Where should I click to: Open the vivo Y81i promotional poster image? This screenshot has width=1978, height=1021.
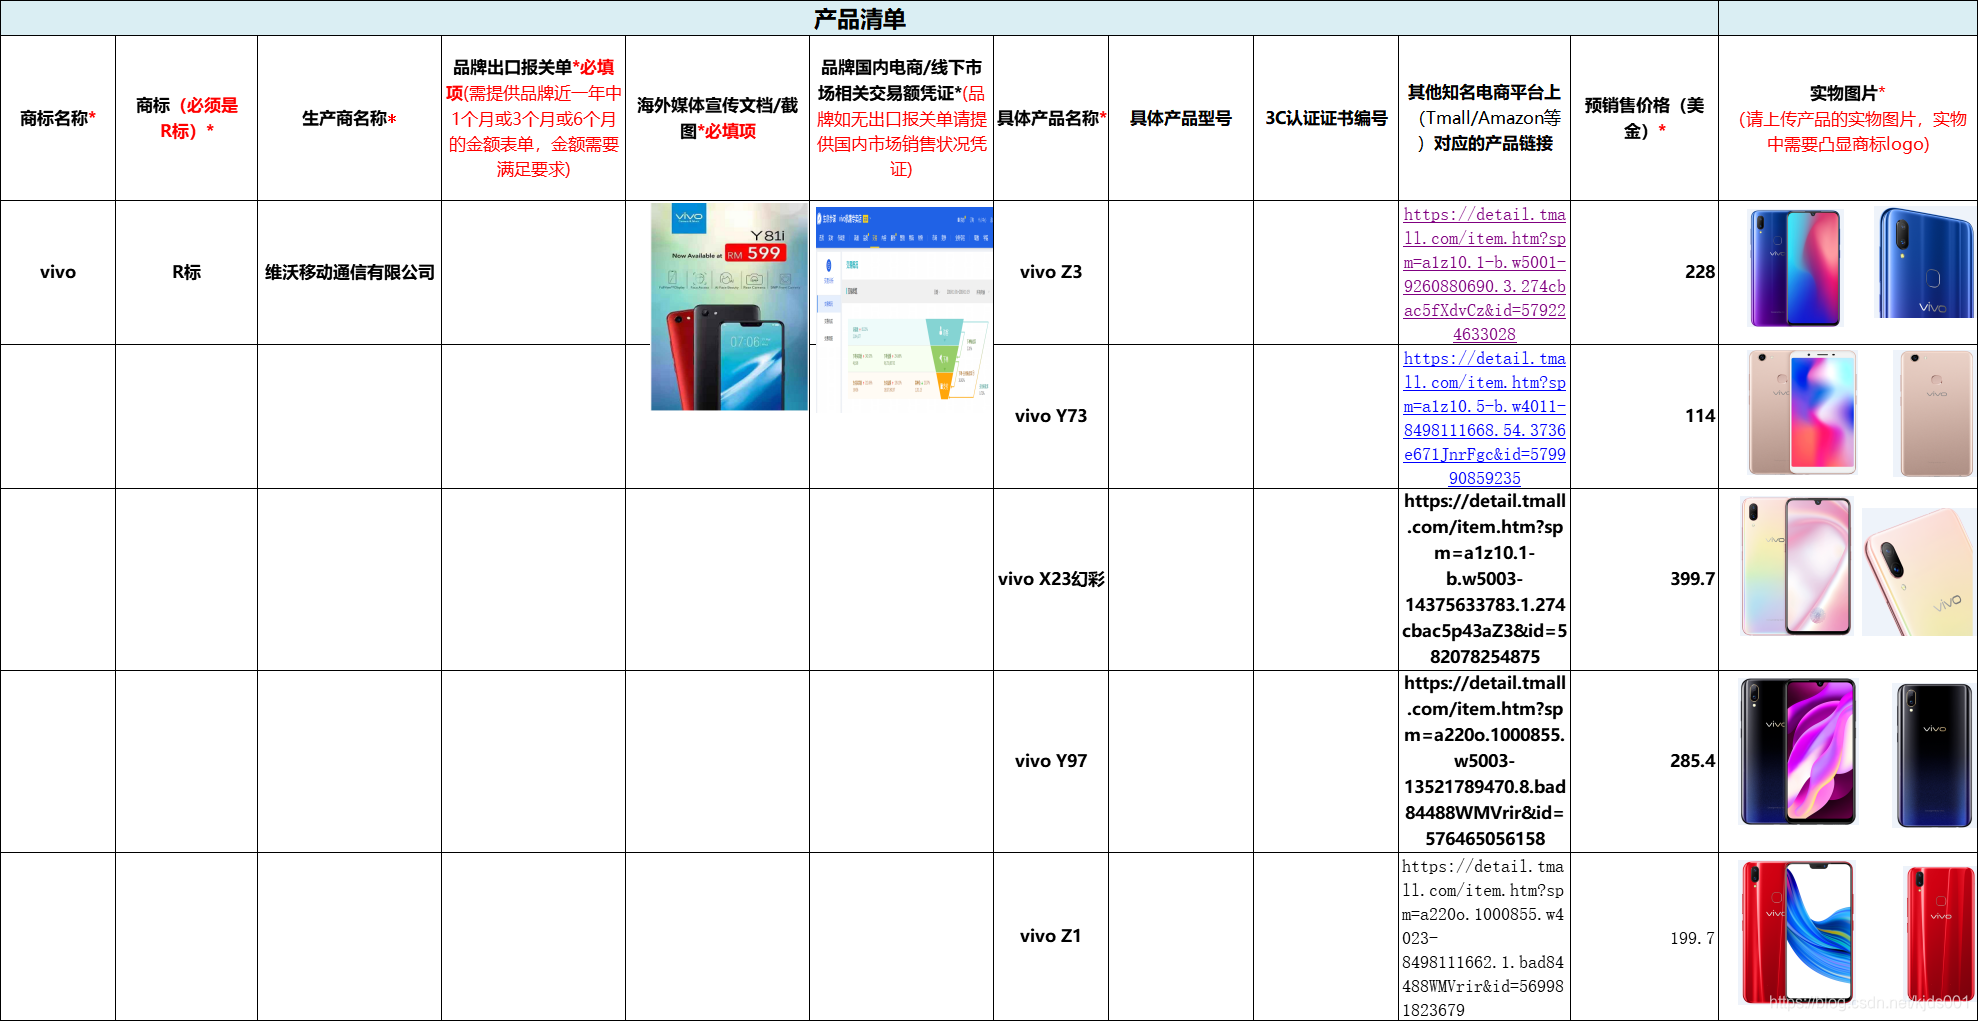[729, 307]
